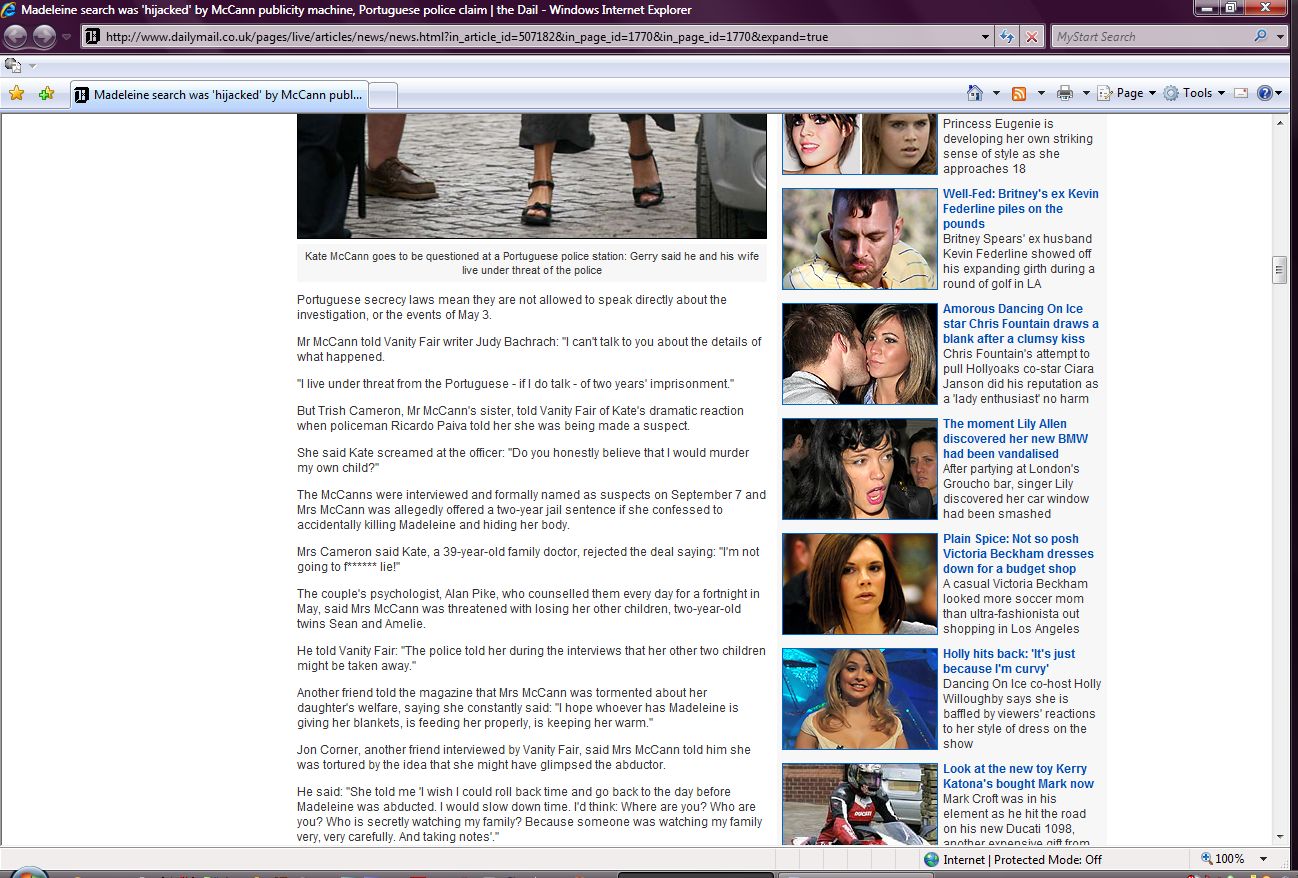Open the Favorites Center star icon
Viewport: 1298px width, 878px height.
pyautogui.click(x=16, y=94)
